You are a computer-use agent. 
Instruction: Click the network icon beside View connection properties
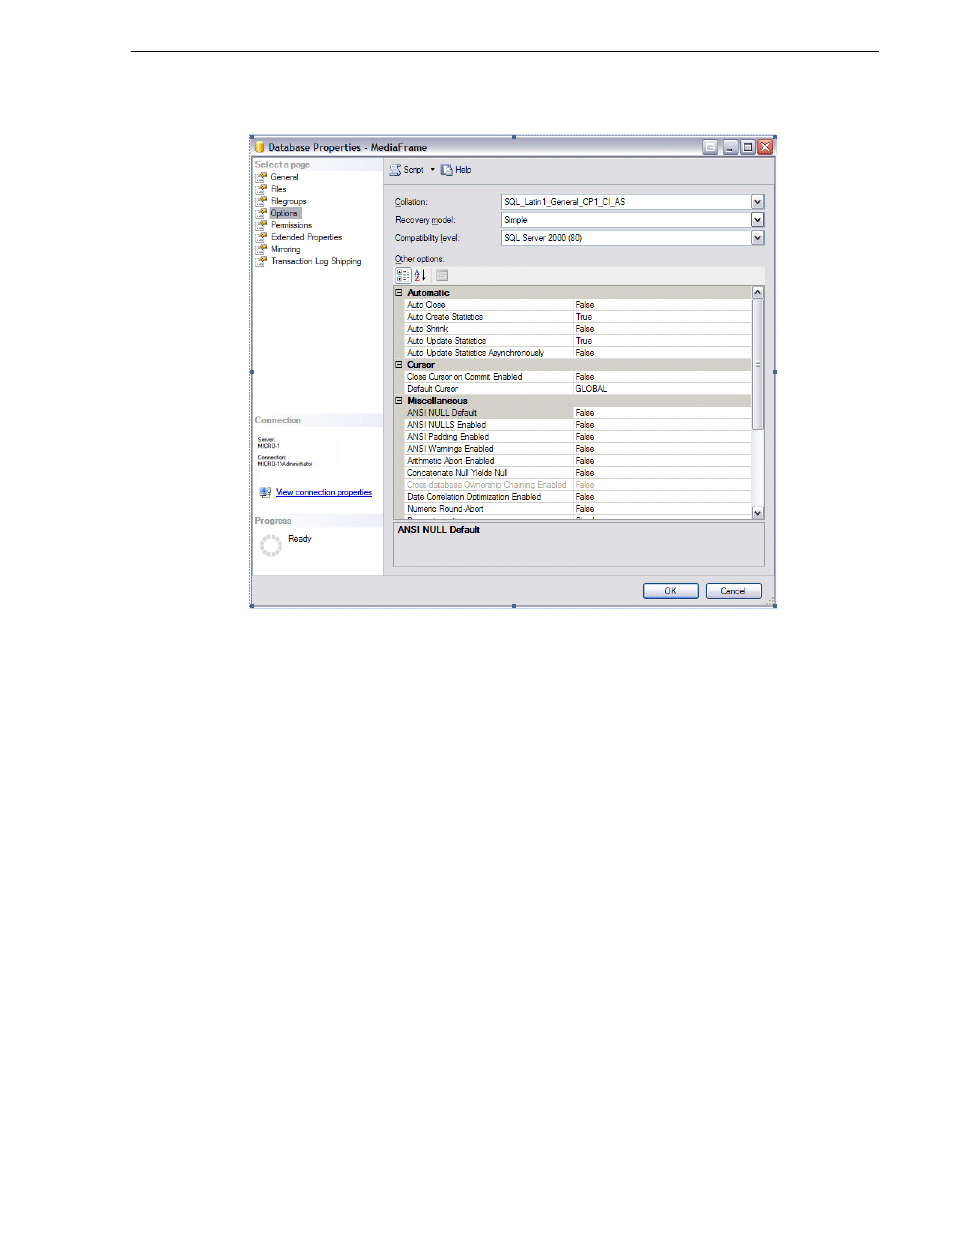pos(265,492)
